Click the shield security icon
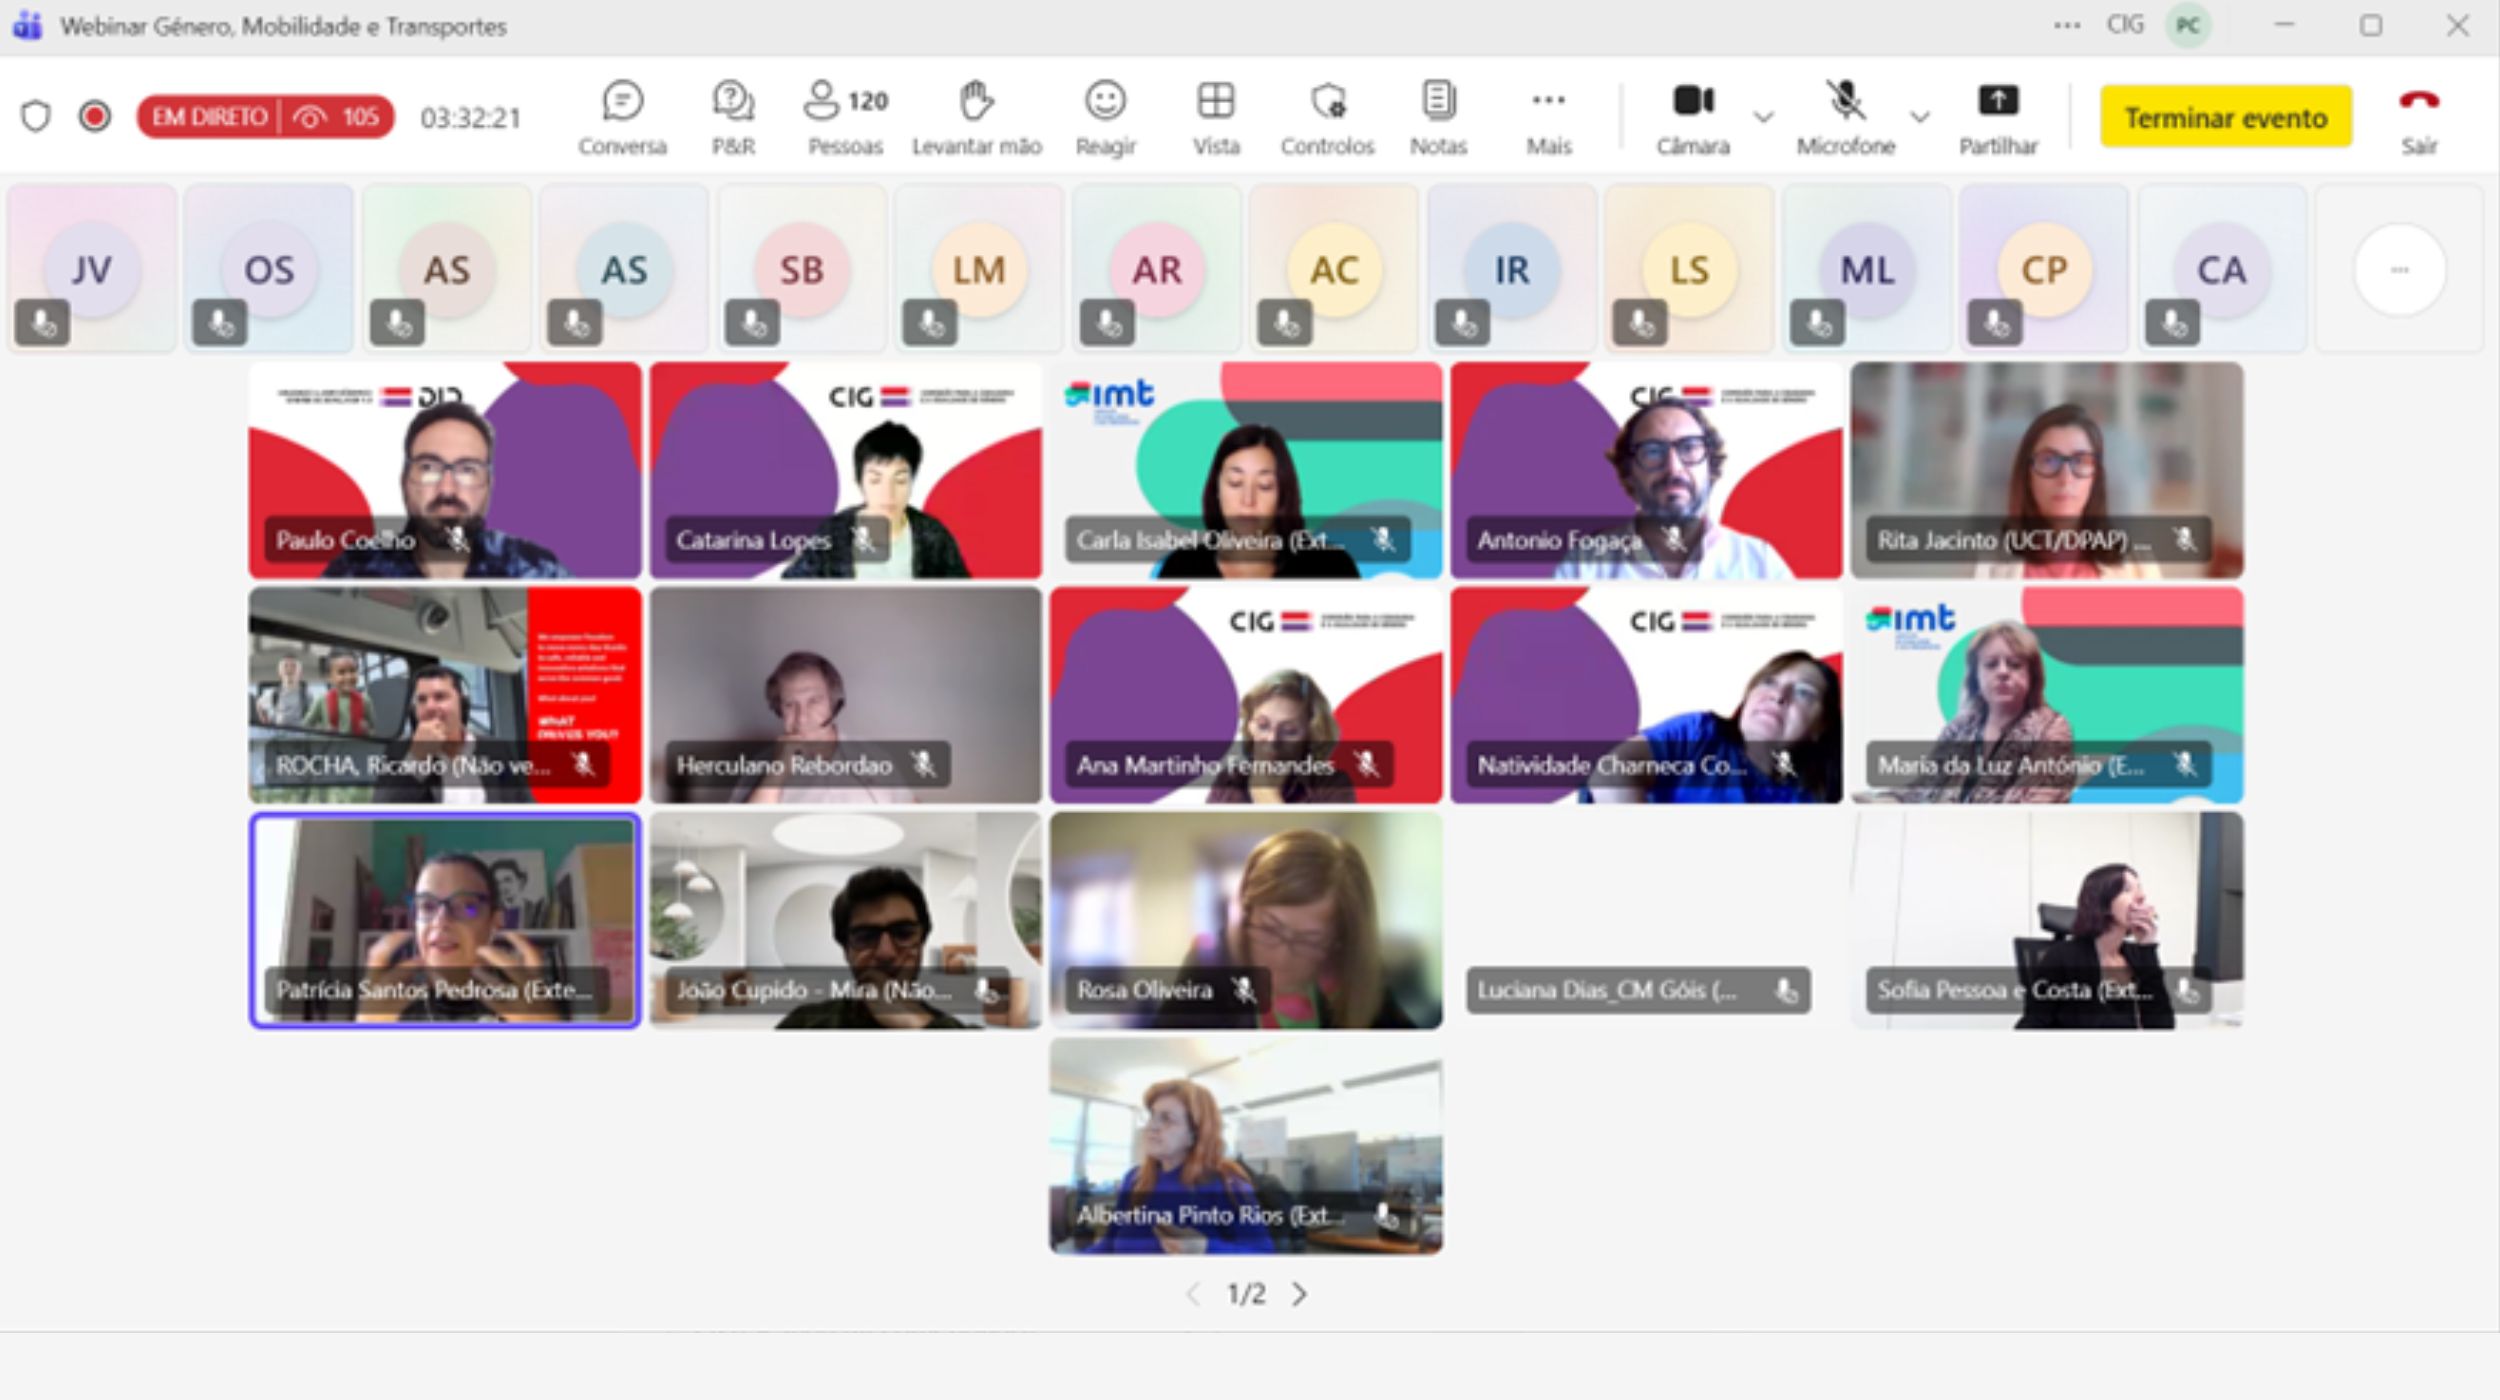This screenshot has width=2500, height=1400. (36, 117)
